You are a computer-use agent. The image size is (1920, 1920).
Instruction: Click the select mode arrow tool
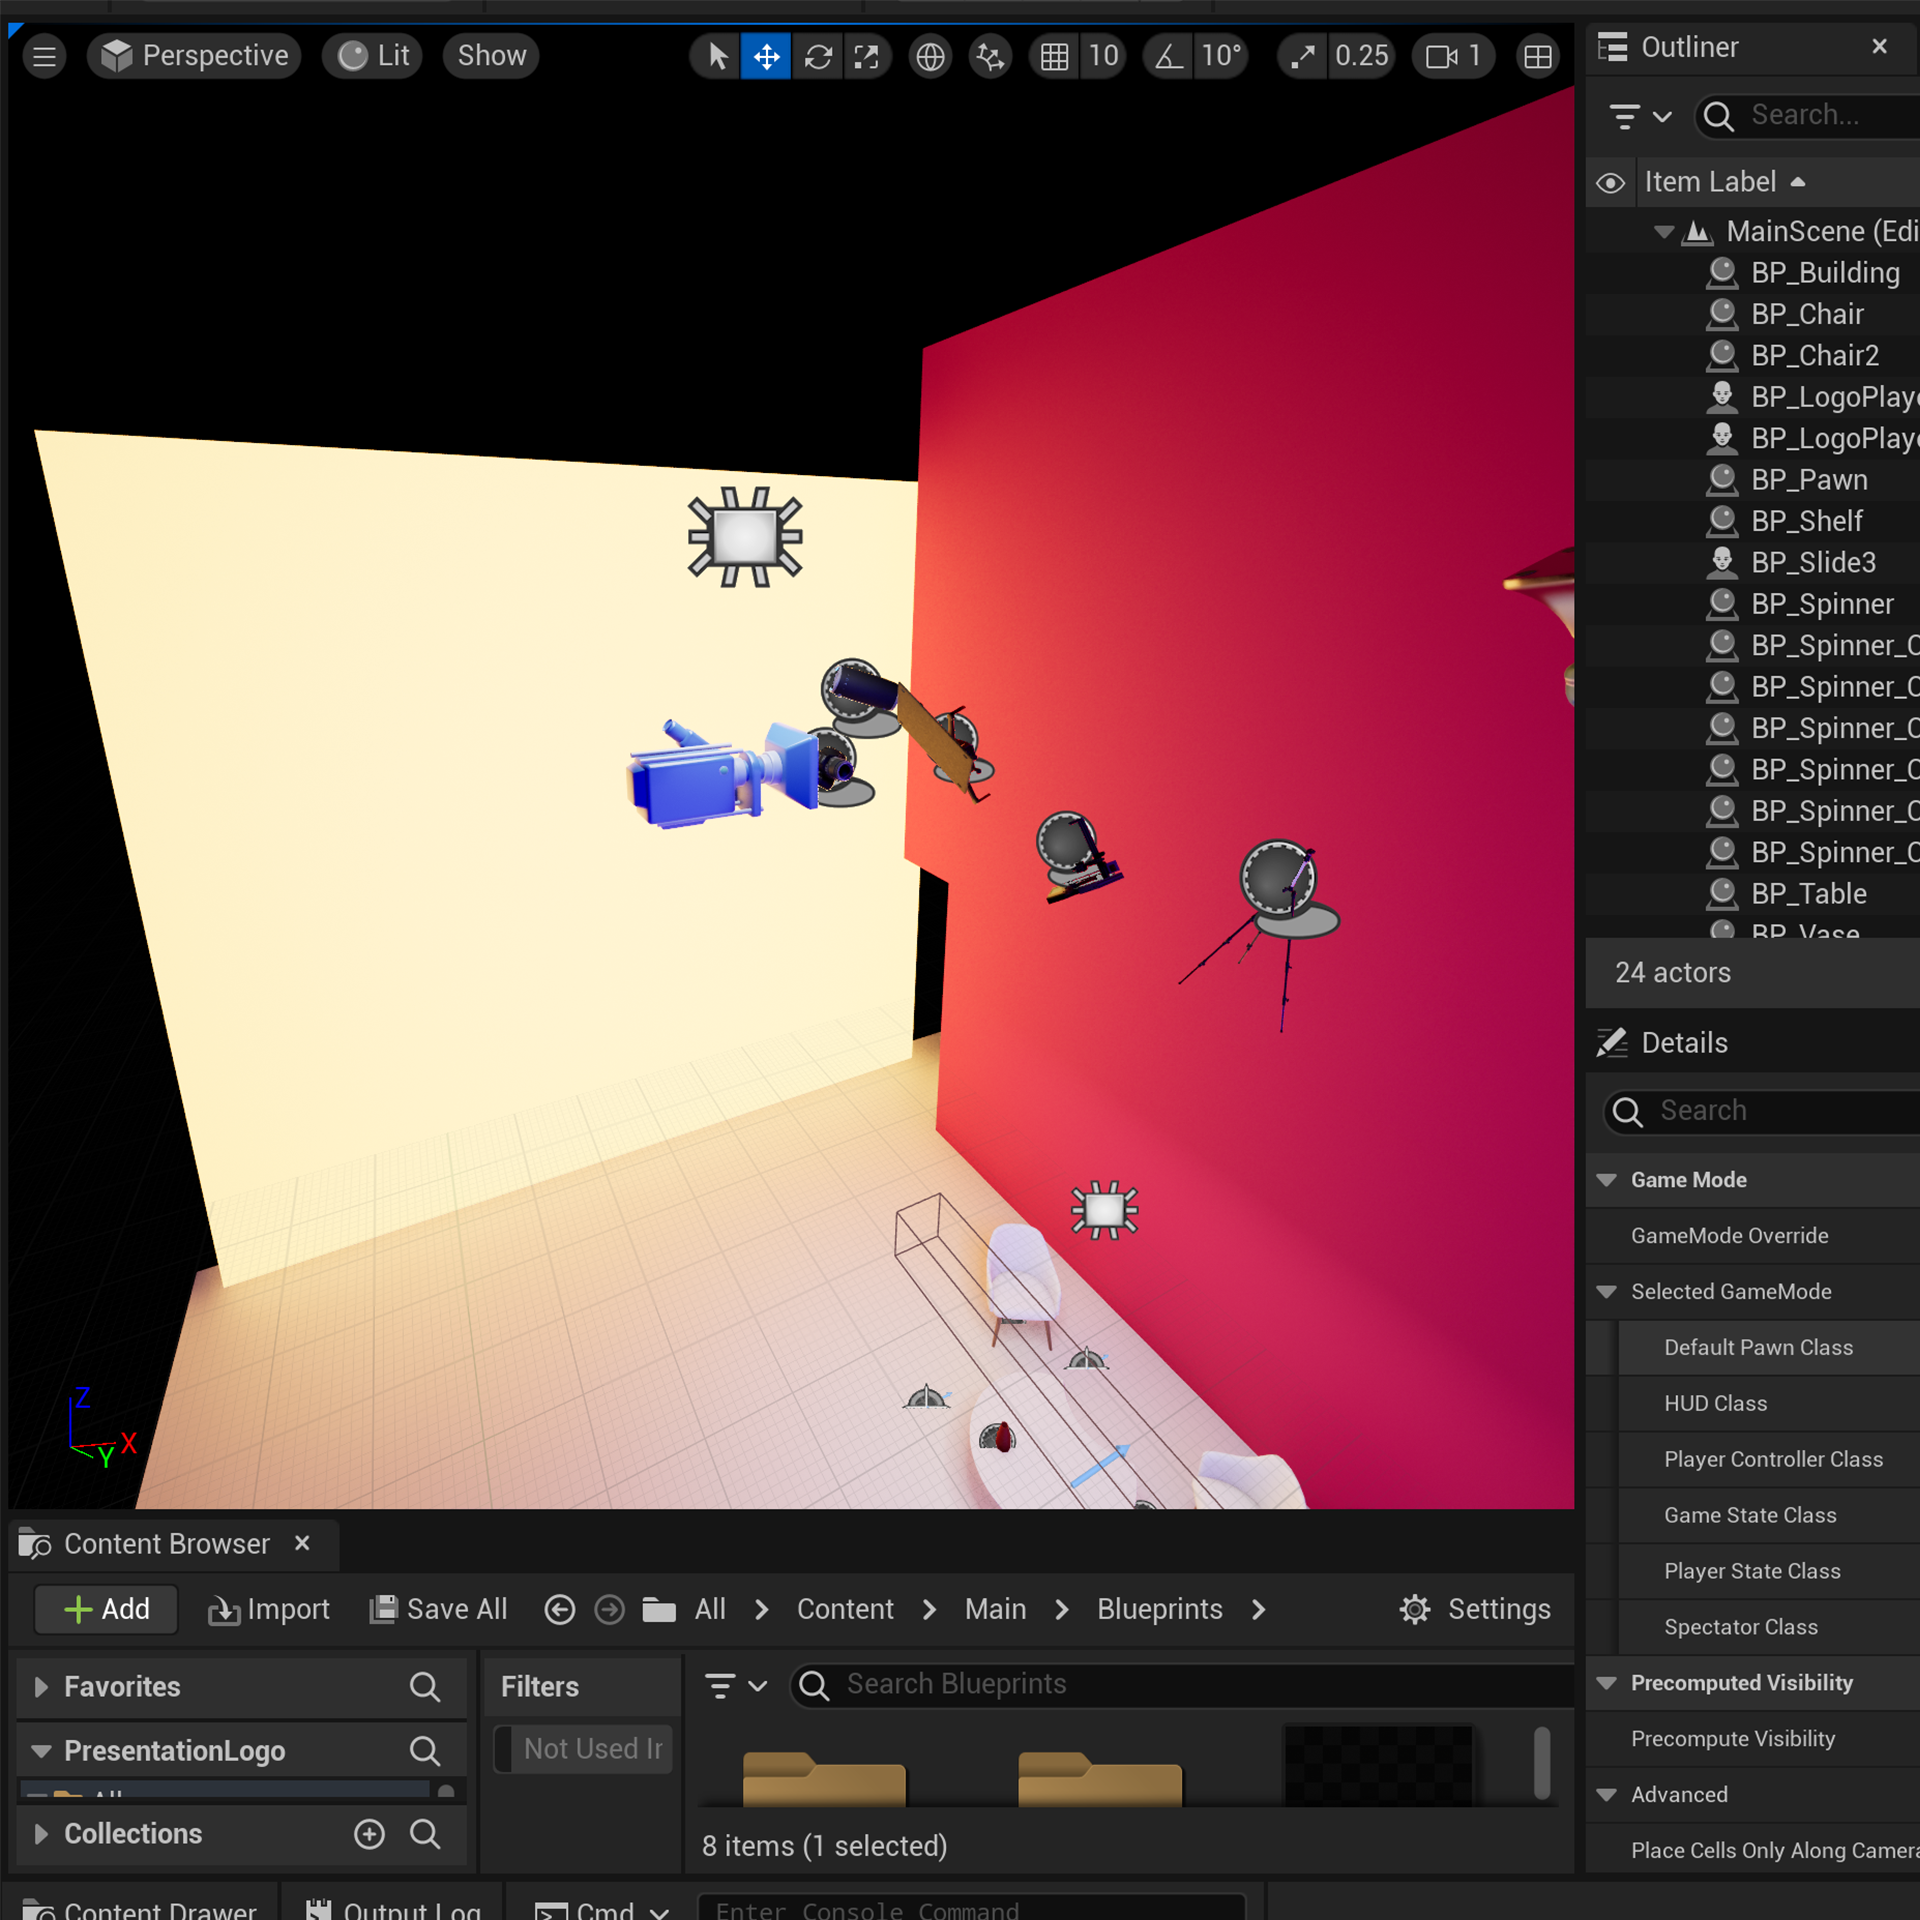[x=717, y=57]
